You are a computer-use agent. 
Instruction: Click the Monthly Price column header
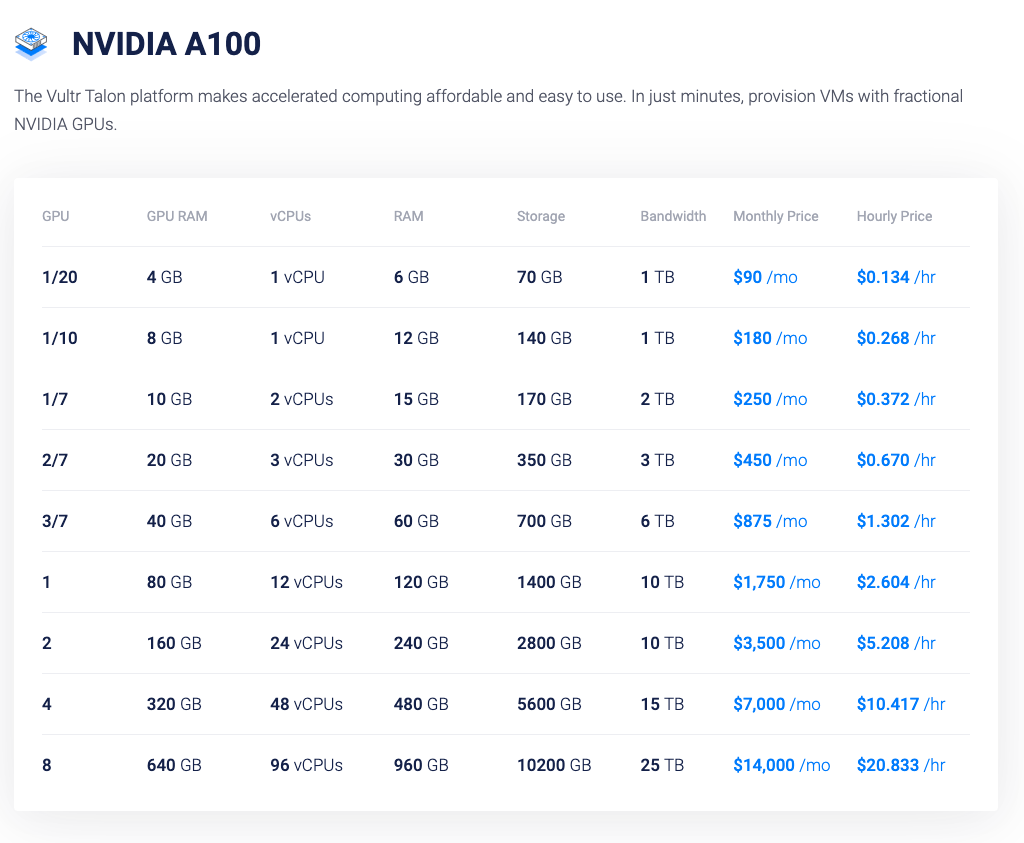(x=775, y=216)
